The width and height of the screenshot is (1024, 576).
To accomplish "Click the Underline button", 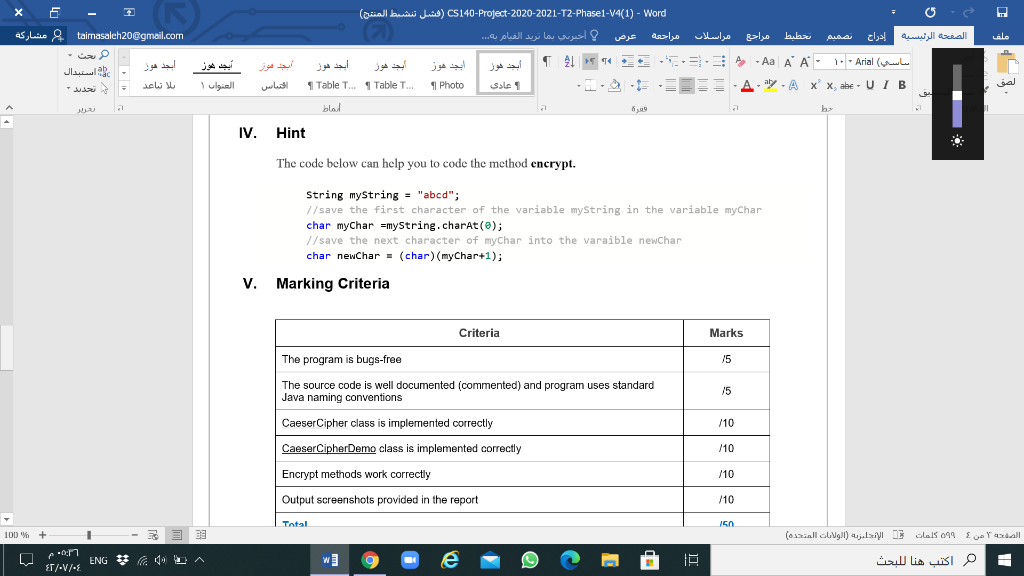I will point(871,85).
